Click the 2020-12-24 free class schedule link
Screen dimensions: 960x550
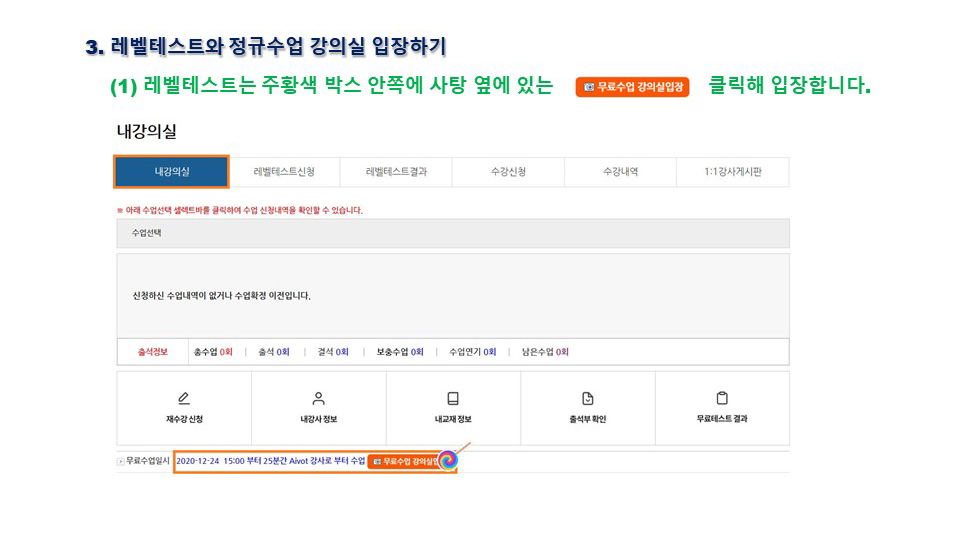[270, 461]
